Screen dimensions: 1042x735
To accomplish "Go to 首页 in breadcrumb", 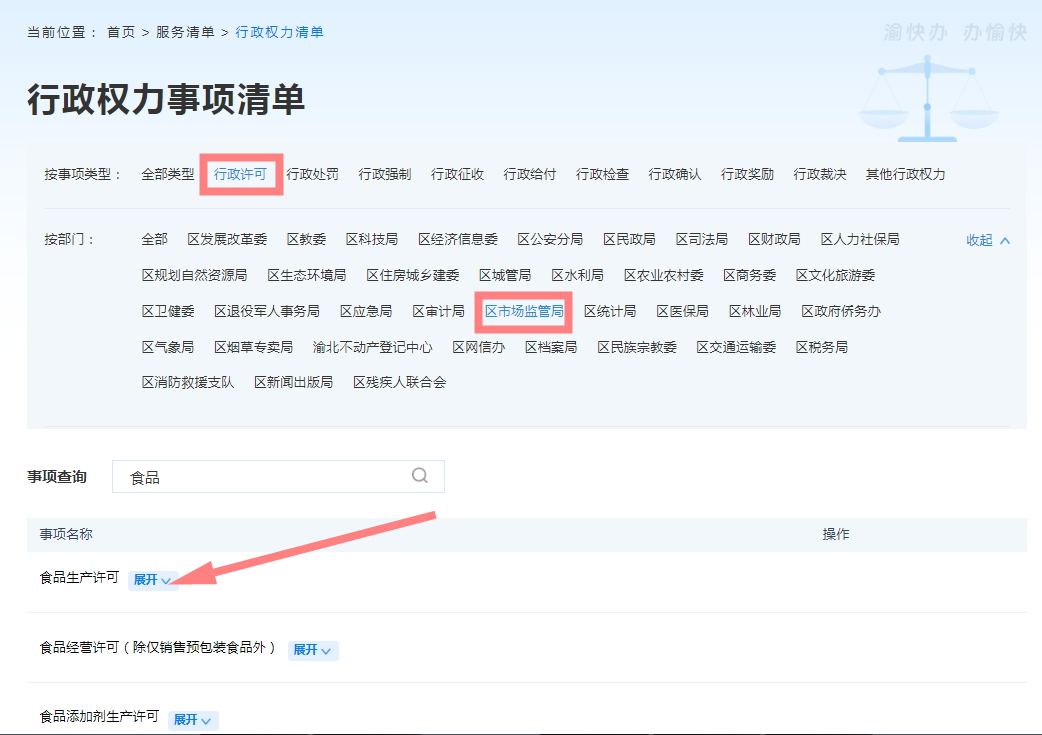I will coord(121,32).
